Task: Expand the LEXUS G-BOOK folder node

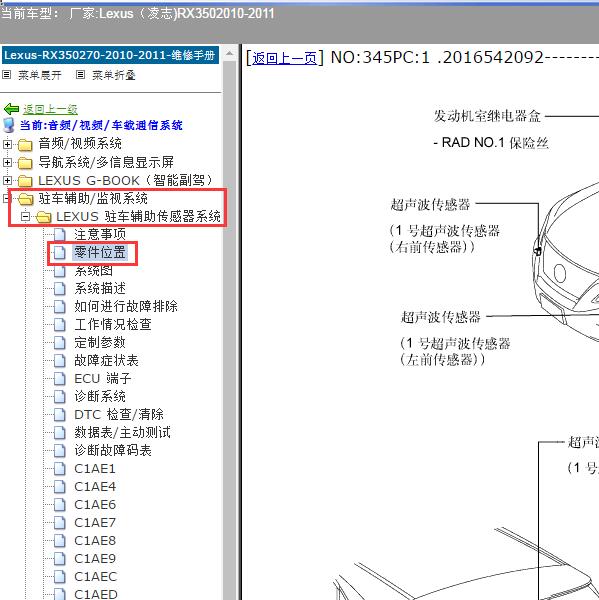Action: (x=7, y=180)
